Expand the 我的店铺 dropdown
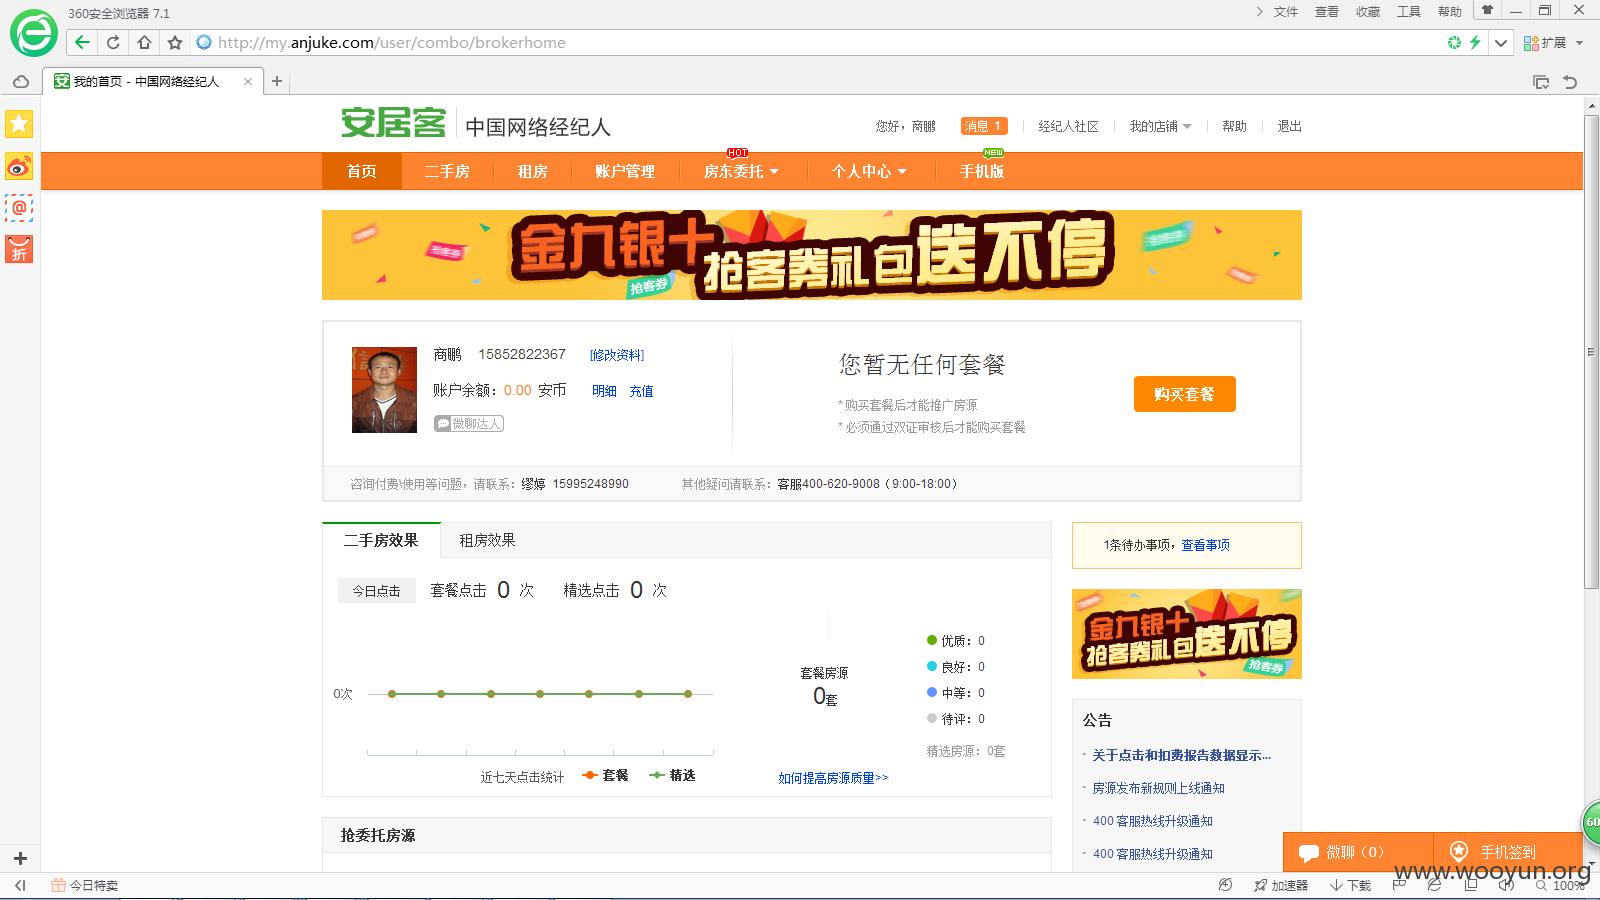 pyautogui.click(x=1160, y=126)
